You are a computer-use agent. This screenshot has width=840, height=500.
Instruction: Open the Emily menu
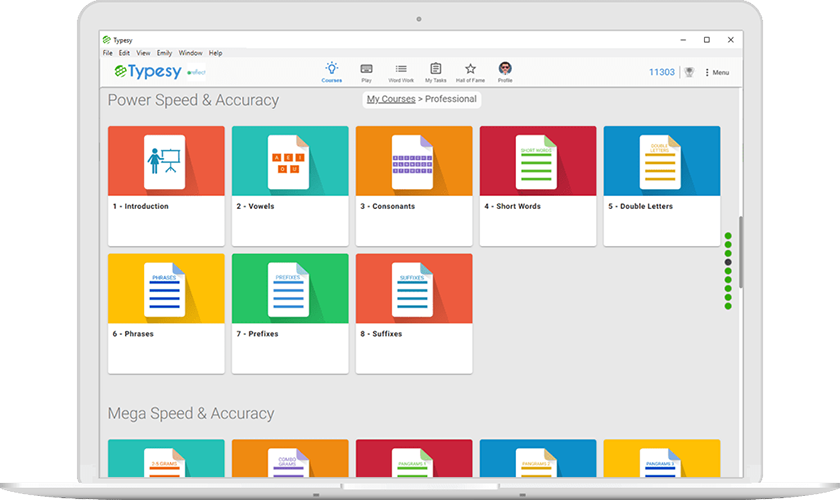click(x=164, y=53)
